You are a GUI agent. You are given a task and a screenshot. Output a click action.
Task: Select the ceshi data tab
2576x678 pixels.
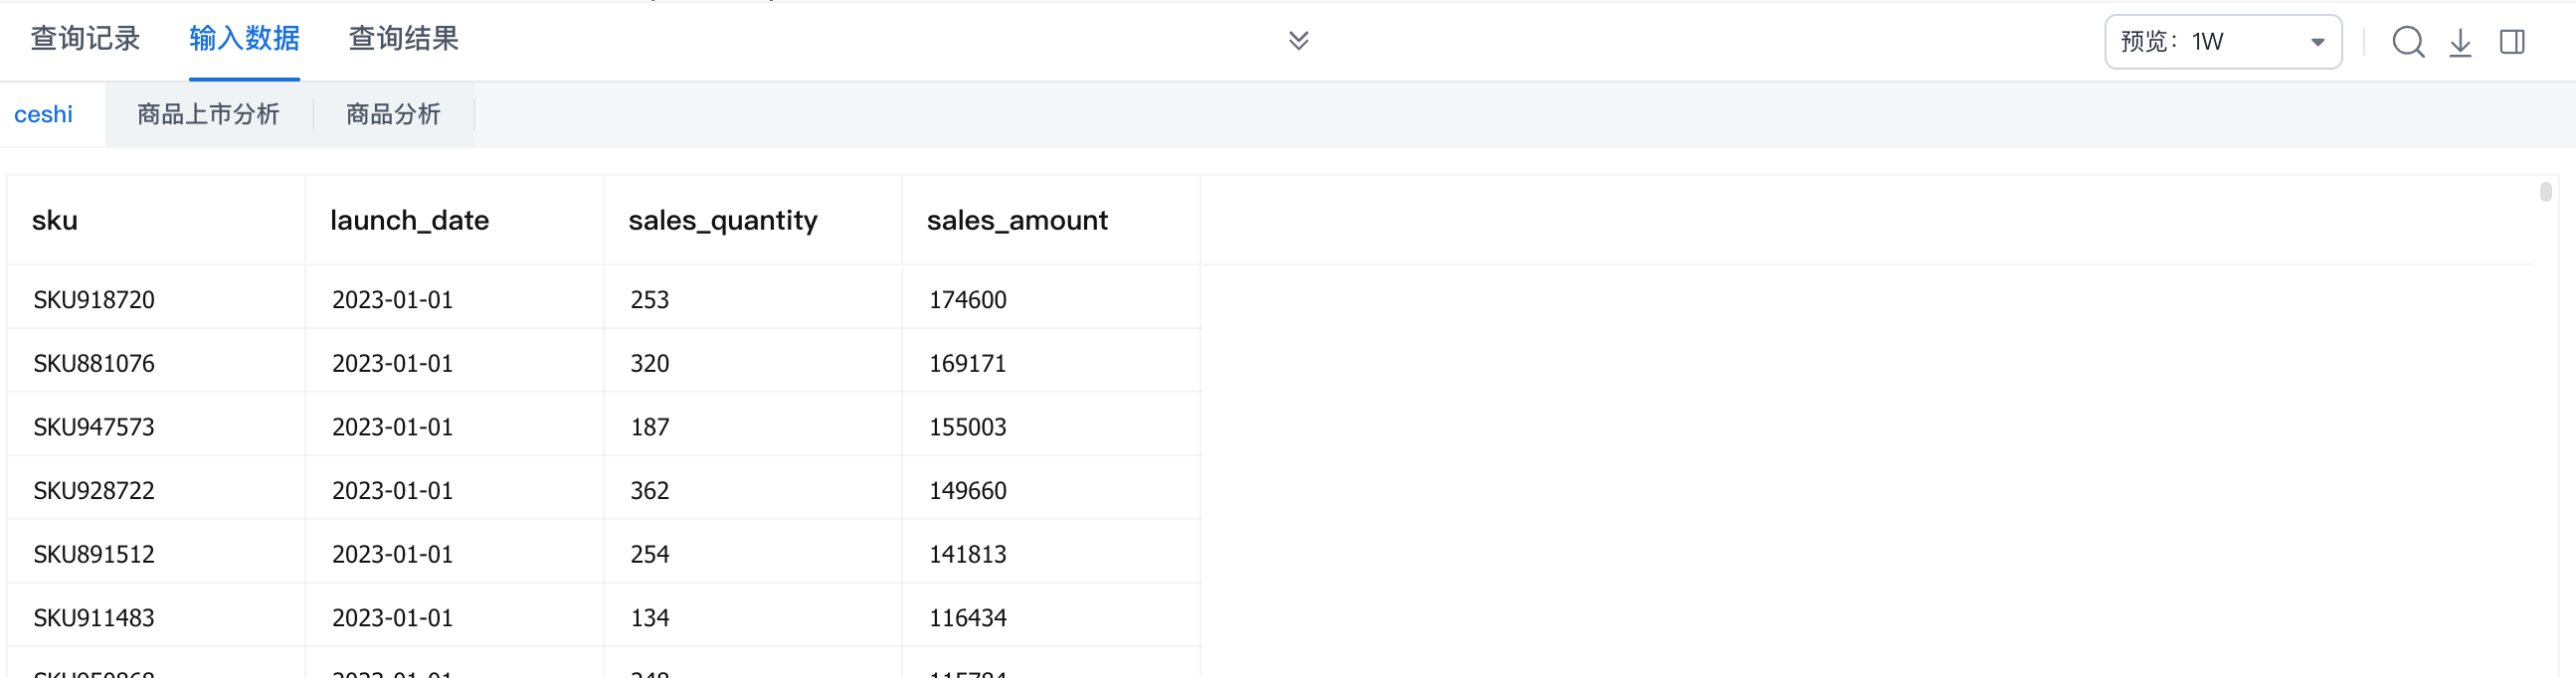coord(43,114)
